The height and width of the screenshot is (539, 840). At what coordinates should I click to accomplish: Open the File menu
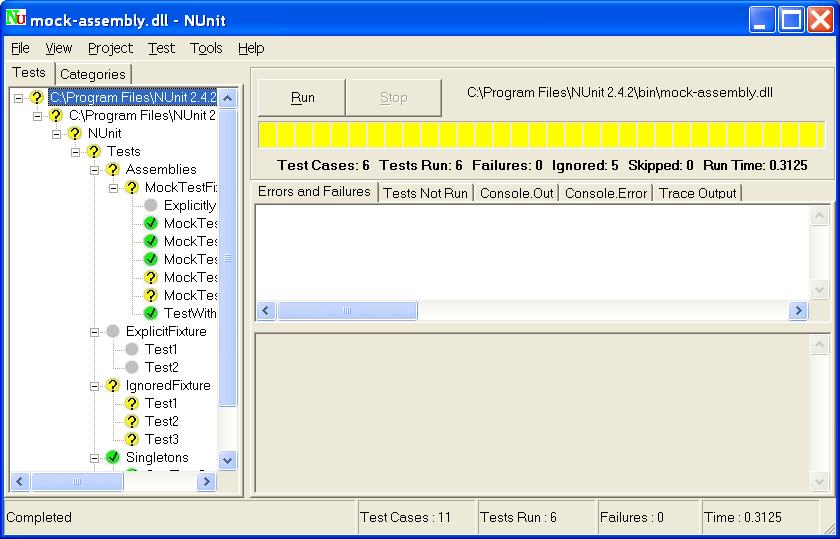[20, 48]
